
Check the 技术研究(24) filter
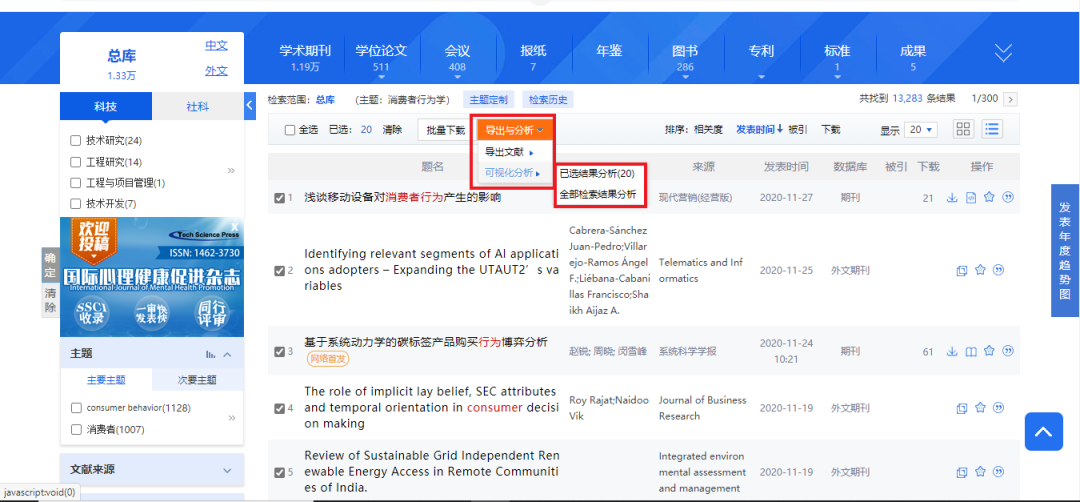(x=76, y=141)
